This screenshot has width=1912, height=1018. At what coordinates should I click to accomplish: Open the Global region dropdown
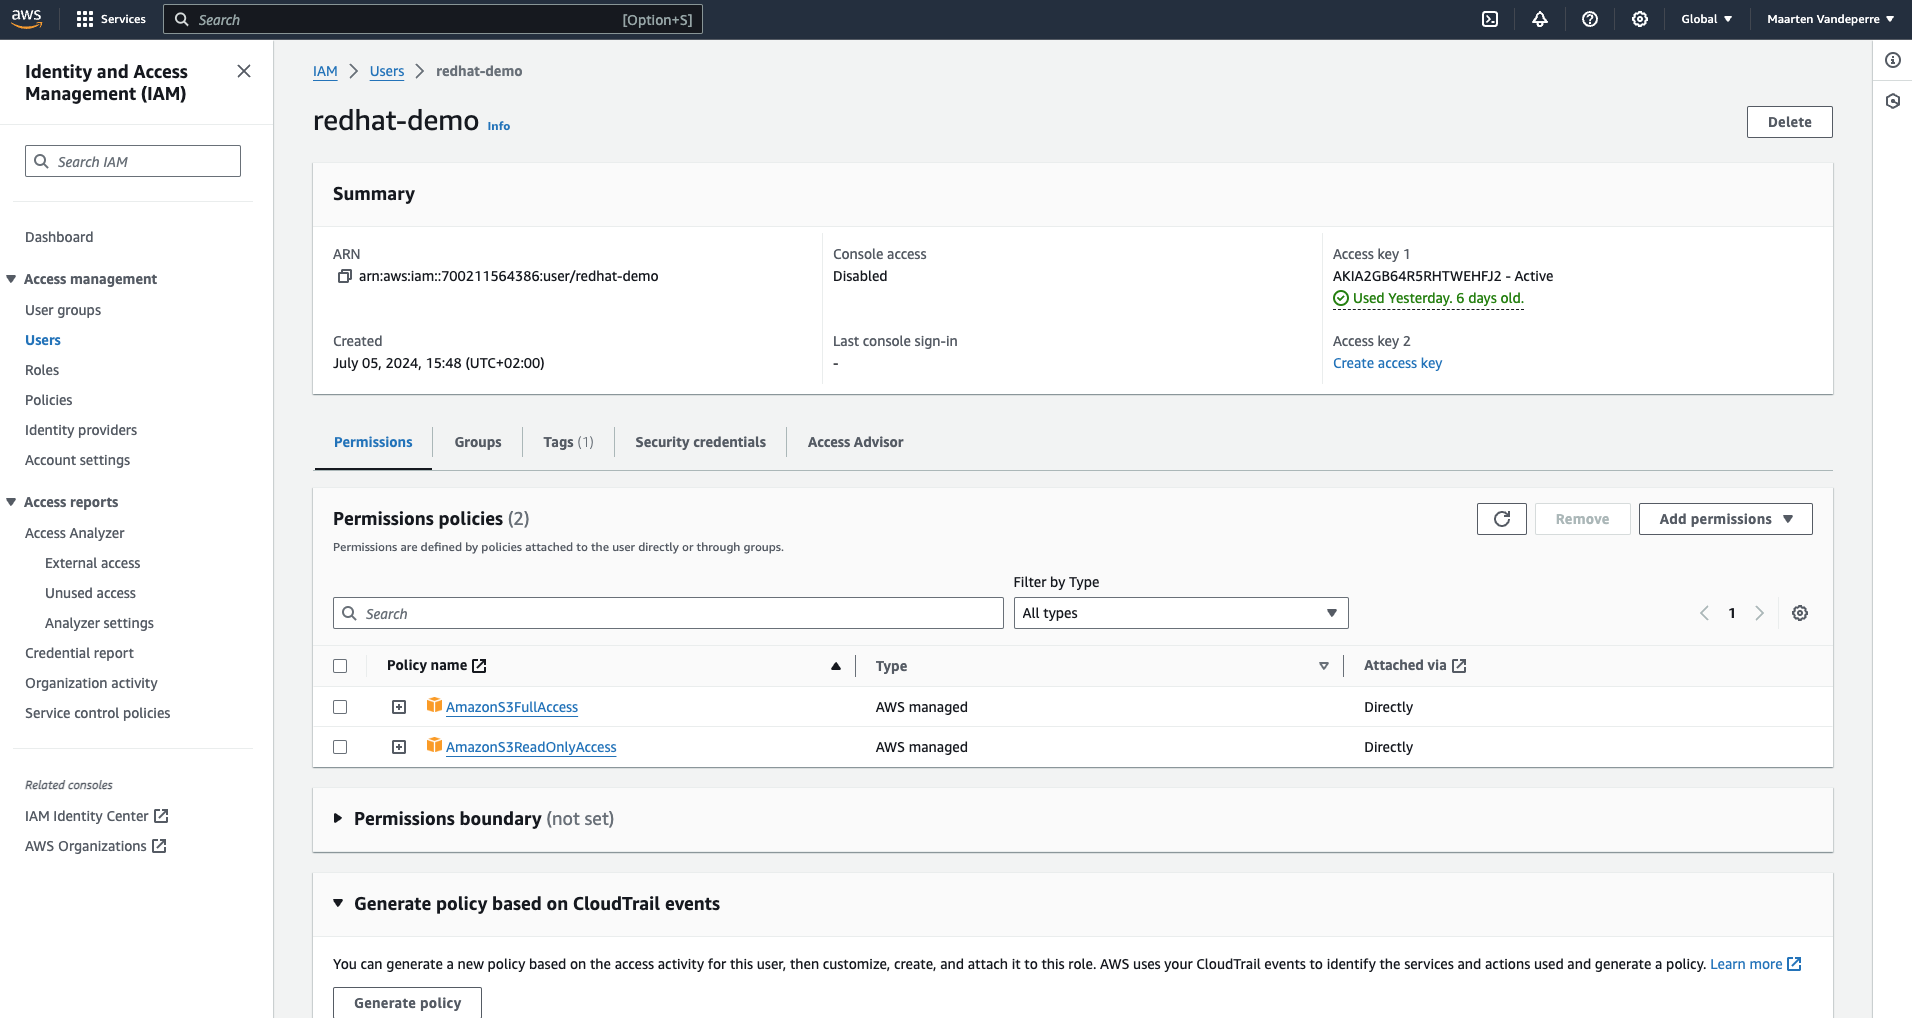tap(1706, 19)
